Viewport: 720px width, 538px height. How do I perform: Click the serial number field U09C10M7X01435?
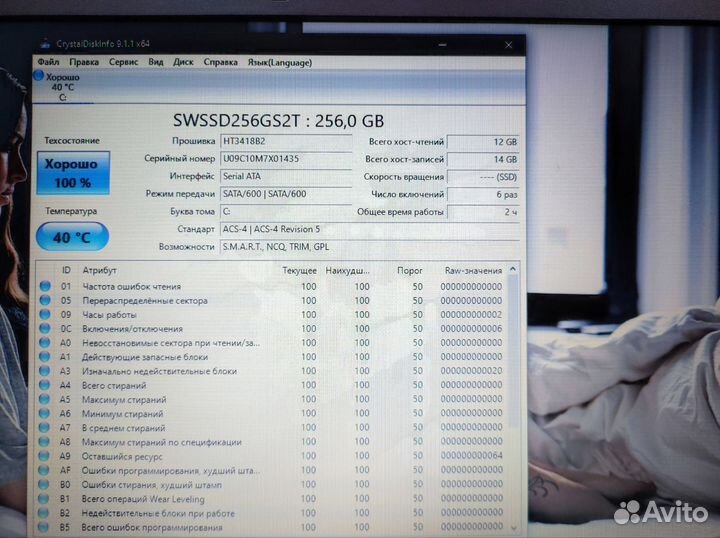tap(286, 159)
